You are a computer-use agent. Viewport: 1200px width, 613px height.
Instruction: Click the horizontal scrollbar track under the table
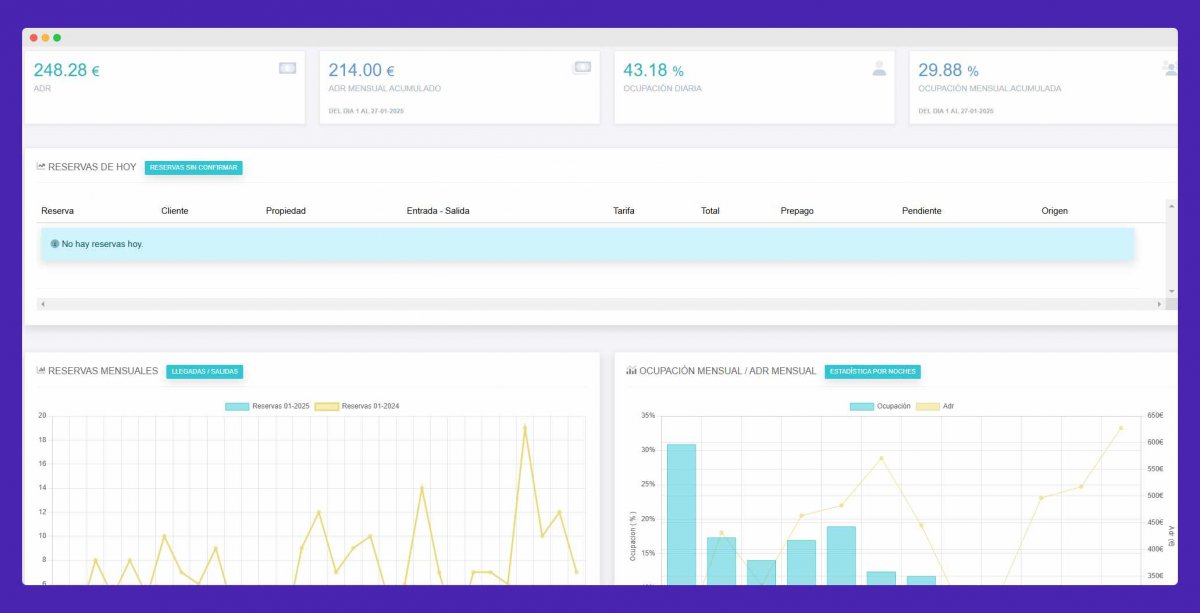point(601,304)
